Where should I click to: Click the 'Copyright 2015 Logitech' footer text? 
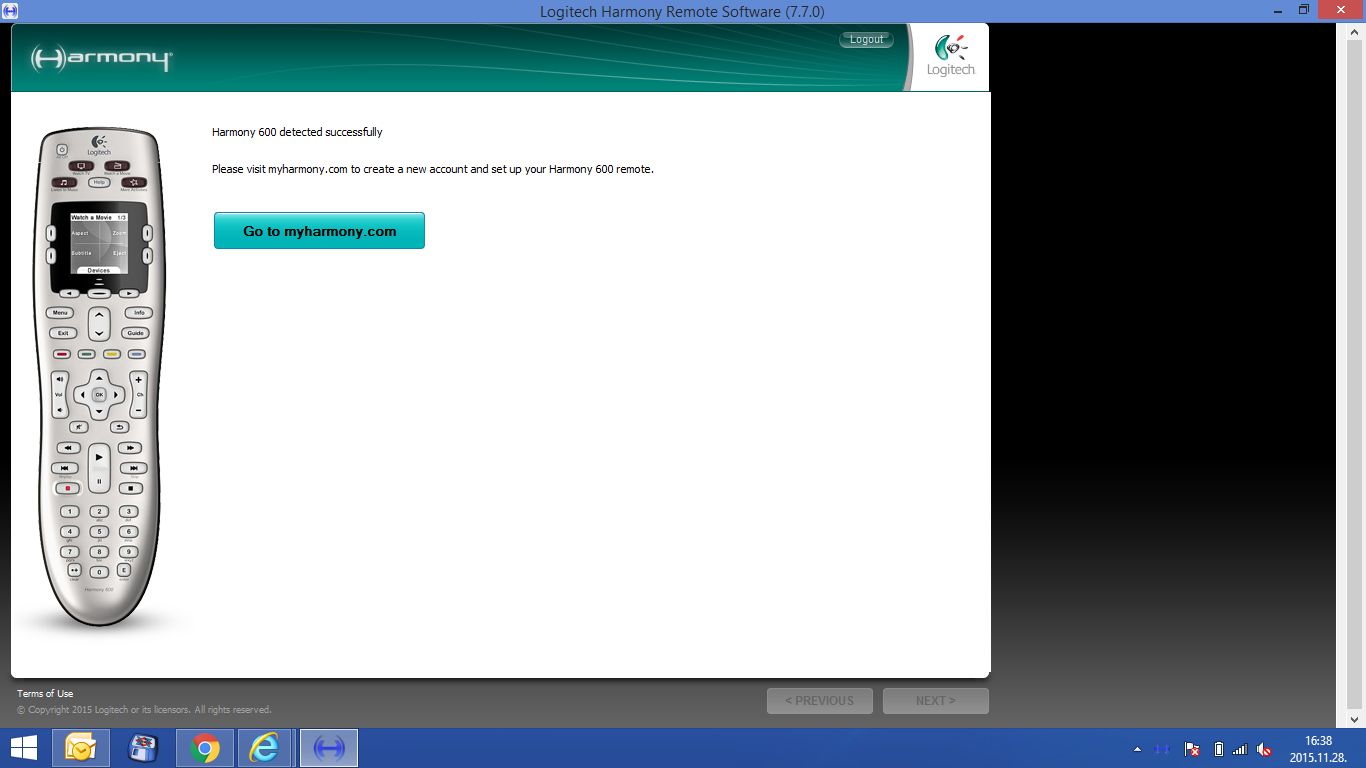point(144,710)
